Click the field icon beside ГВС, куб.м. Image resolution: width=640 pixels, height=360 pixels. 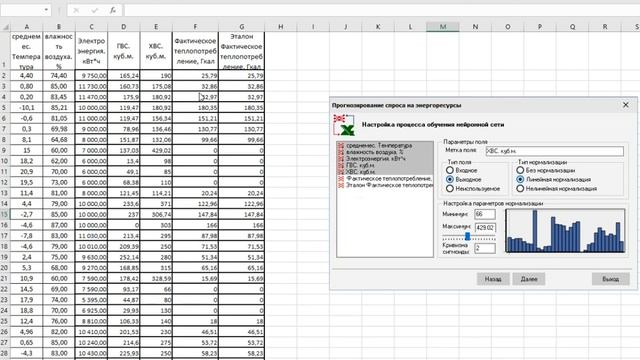340,165
